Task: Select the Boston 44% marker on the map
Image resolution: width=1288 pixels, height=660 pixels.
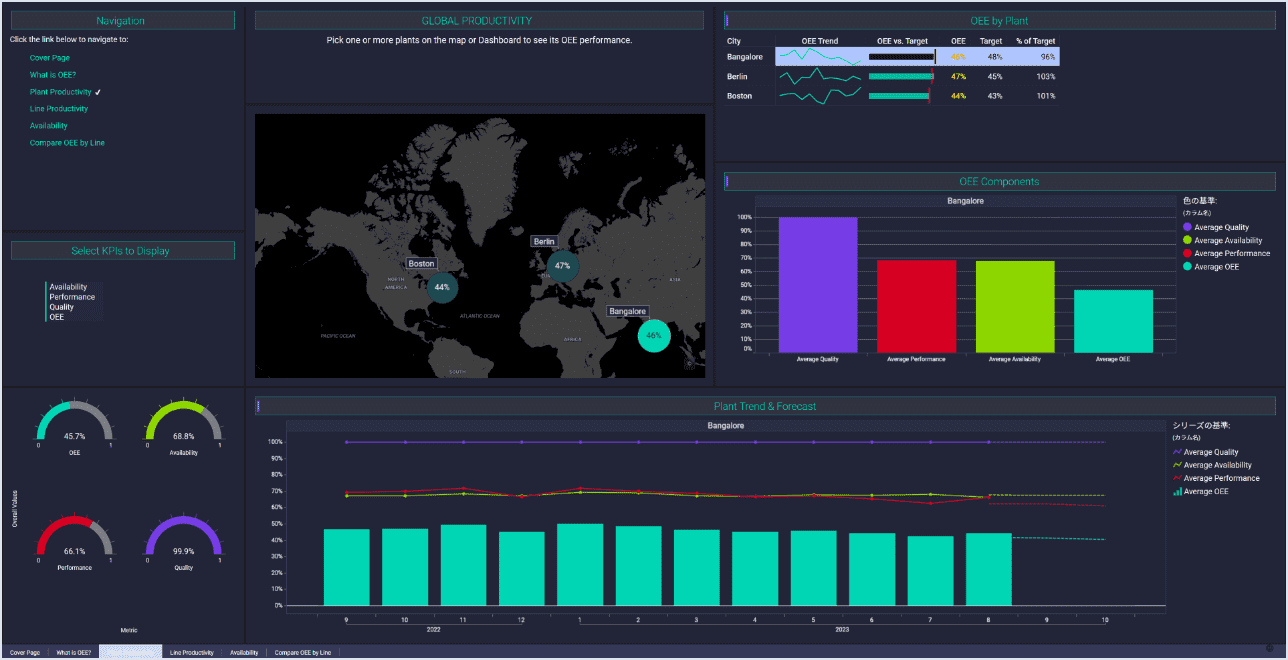Action: coord(442,287)
